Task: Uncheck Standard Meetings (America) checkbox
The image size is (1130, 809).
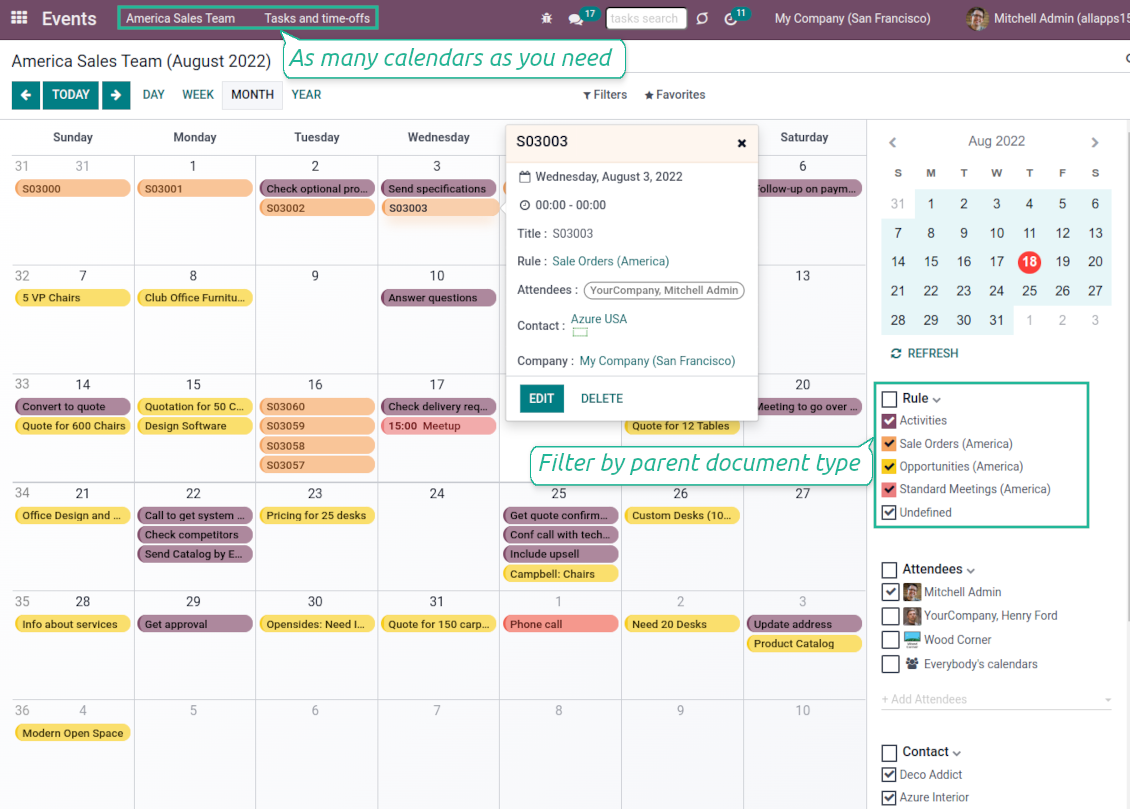Action: [x=889, y=489]
